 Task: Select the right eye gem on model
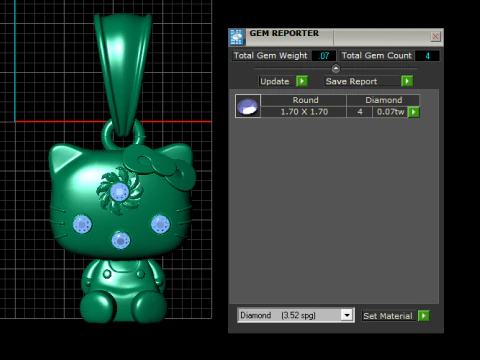pos(160,224)
